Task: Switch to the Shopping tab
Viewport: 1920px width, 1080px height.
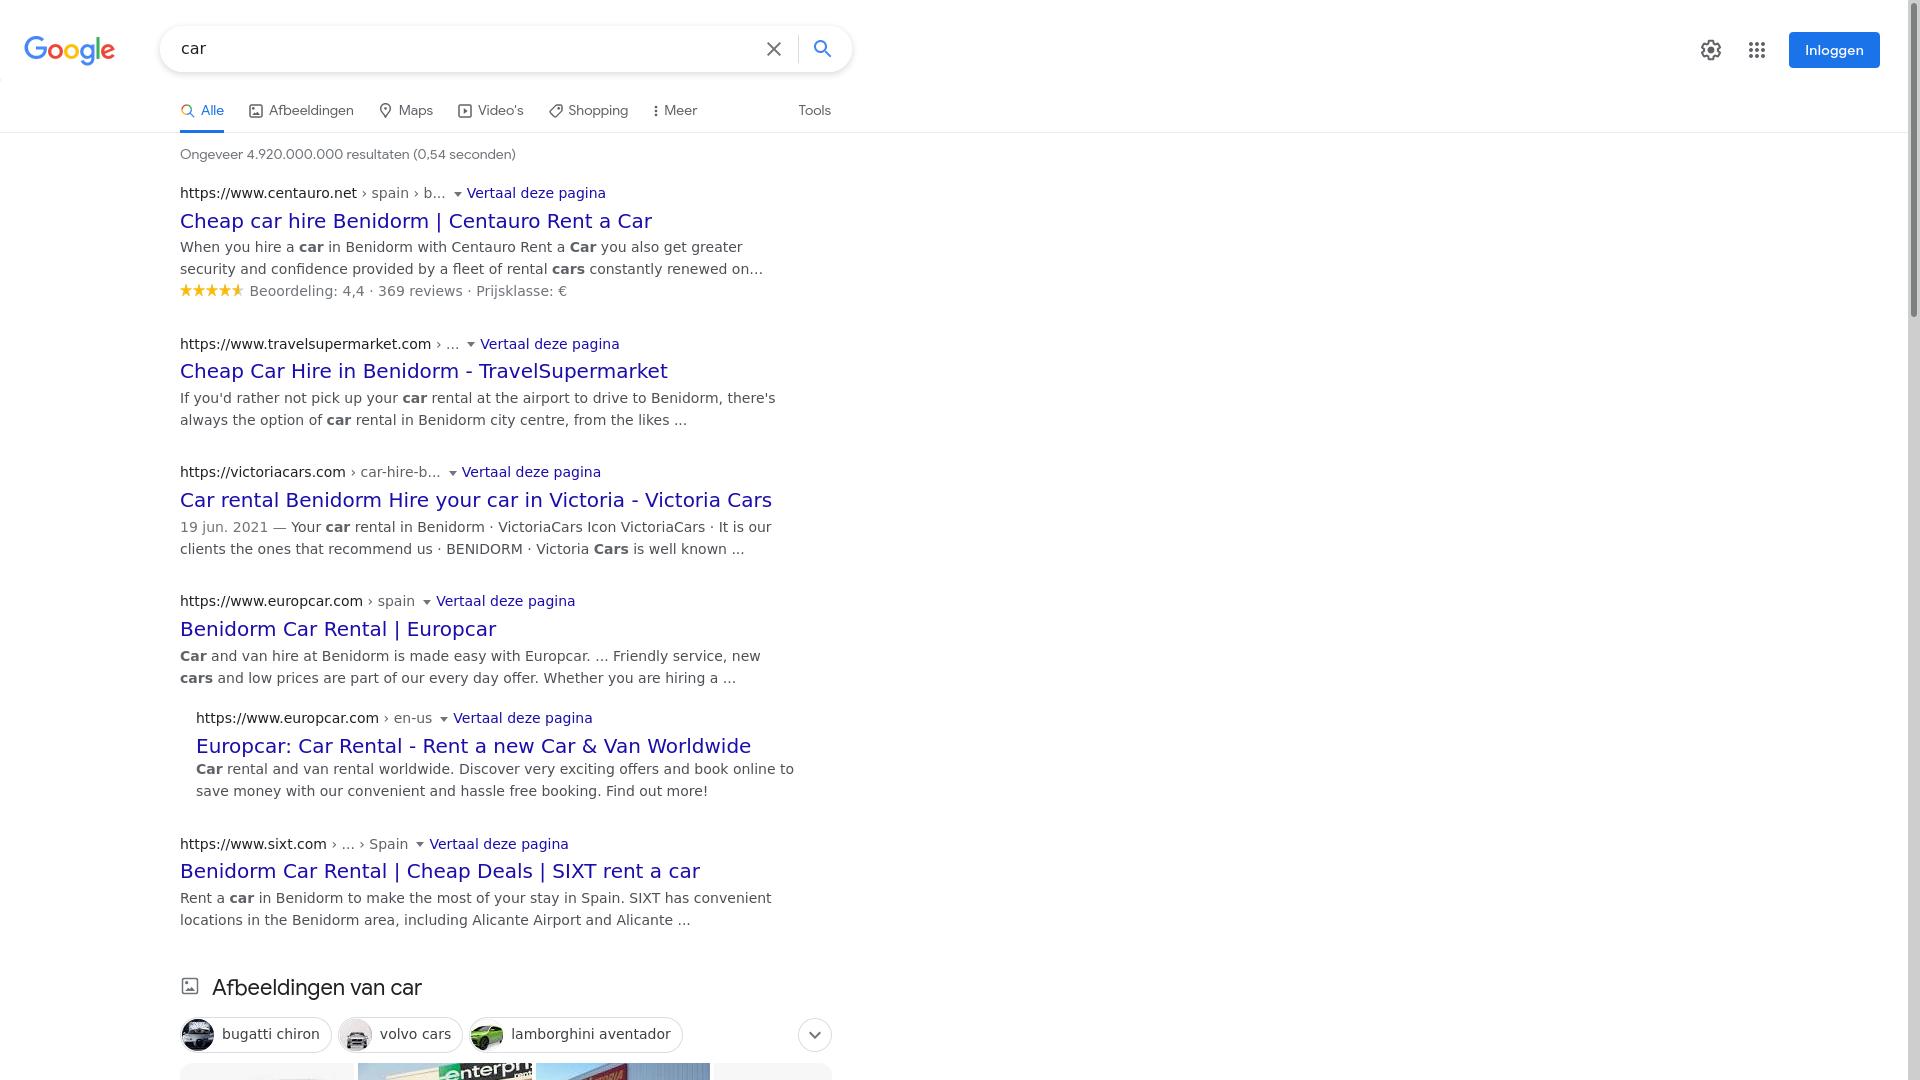Action: [x=588, y=111]
